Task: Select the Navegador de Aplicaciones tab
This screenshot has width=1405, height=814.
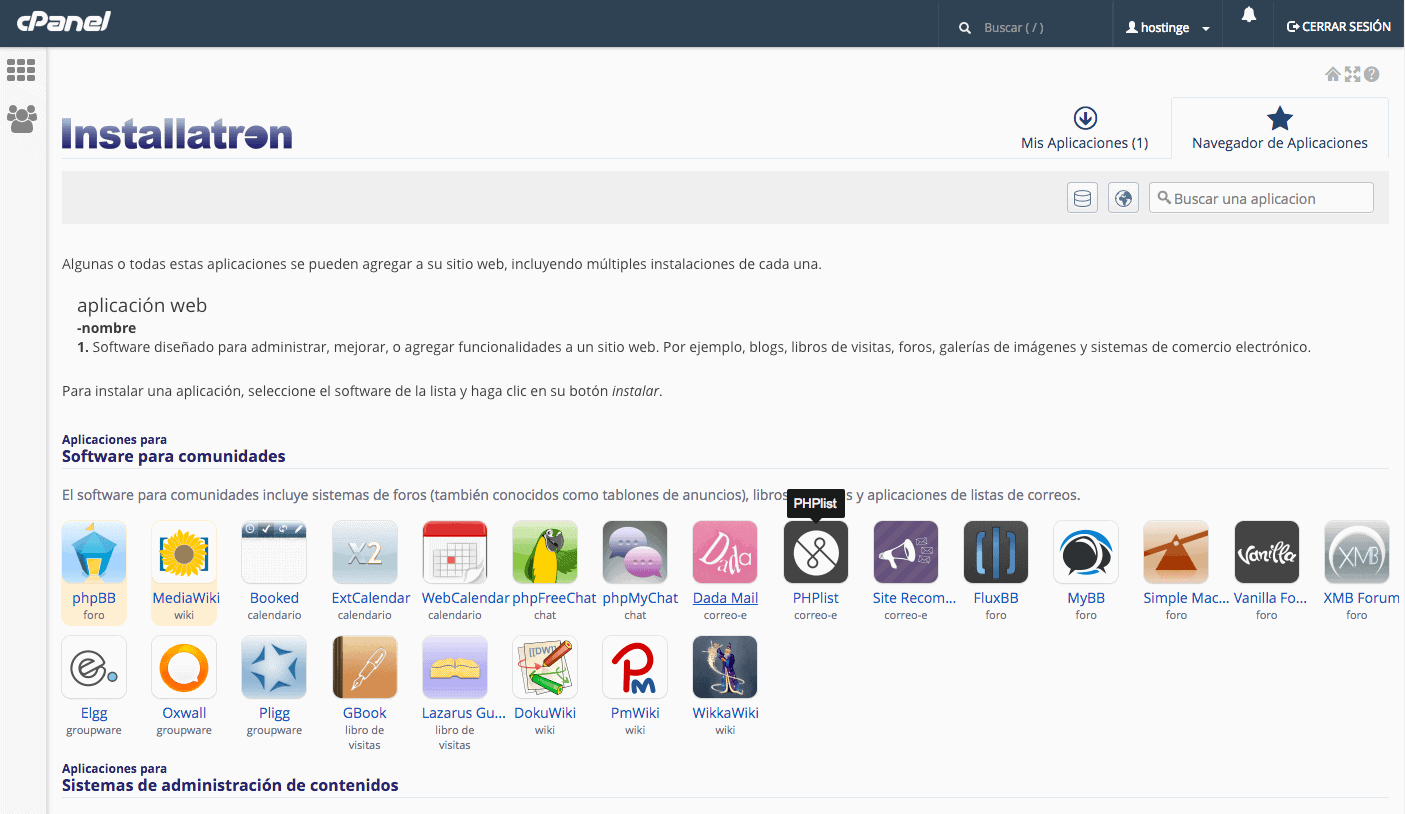Action: pyautogui.click(x=1280, y=130)
